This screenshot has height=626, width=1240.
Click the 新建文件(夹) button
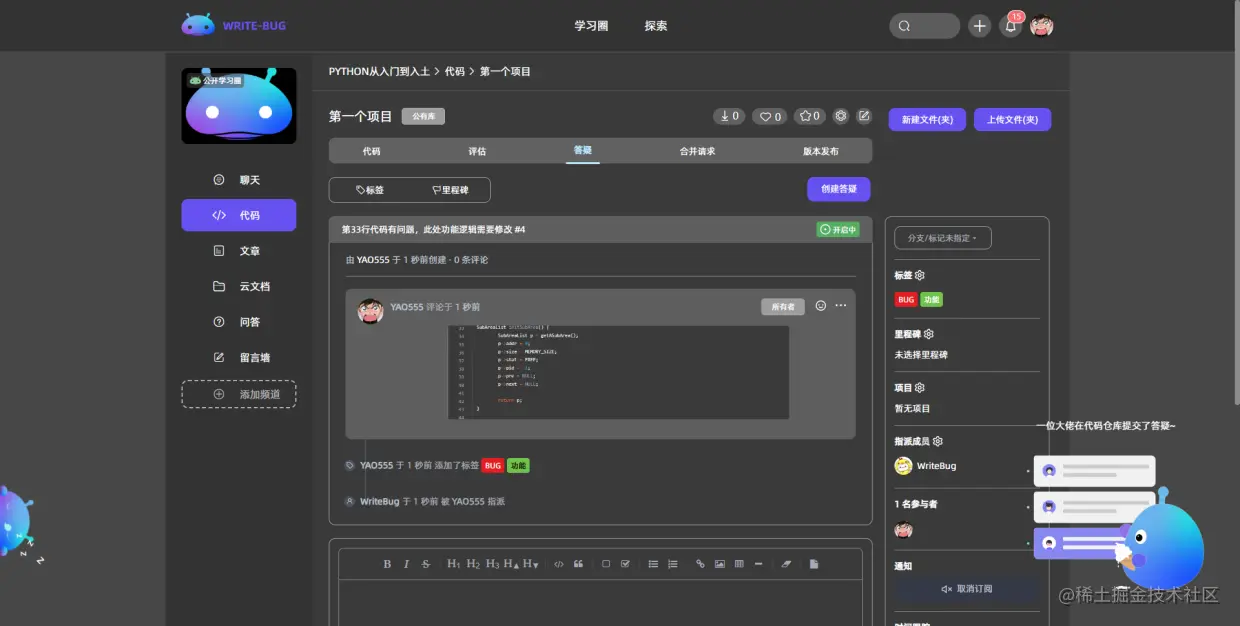pyautogui.click(x=926, y=119)
